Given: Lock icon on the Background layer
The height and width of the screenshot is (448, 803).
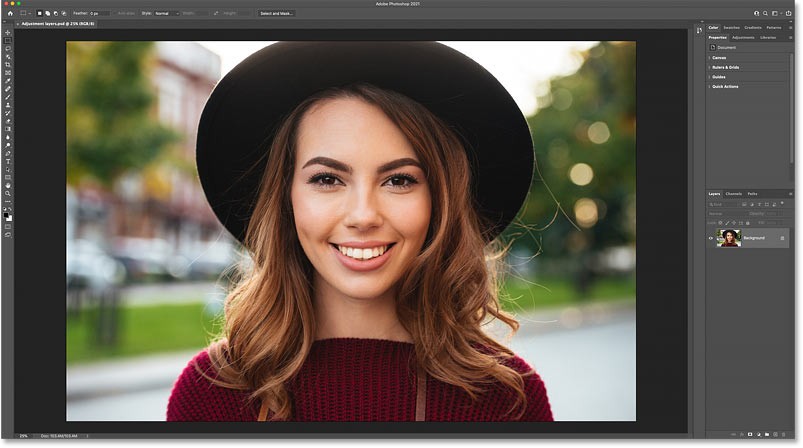Looking at the screenshot, I should [x=782, y=238].
